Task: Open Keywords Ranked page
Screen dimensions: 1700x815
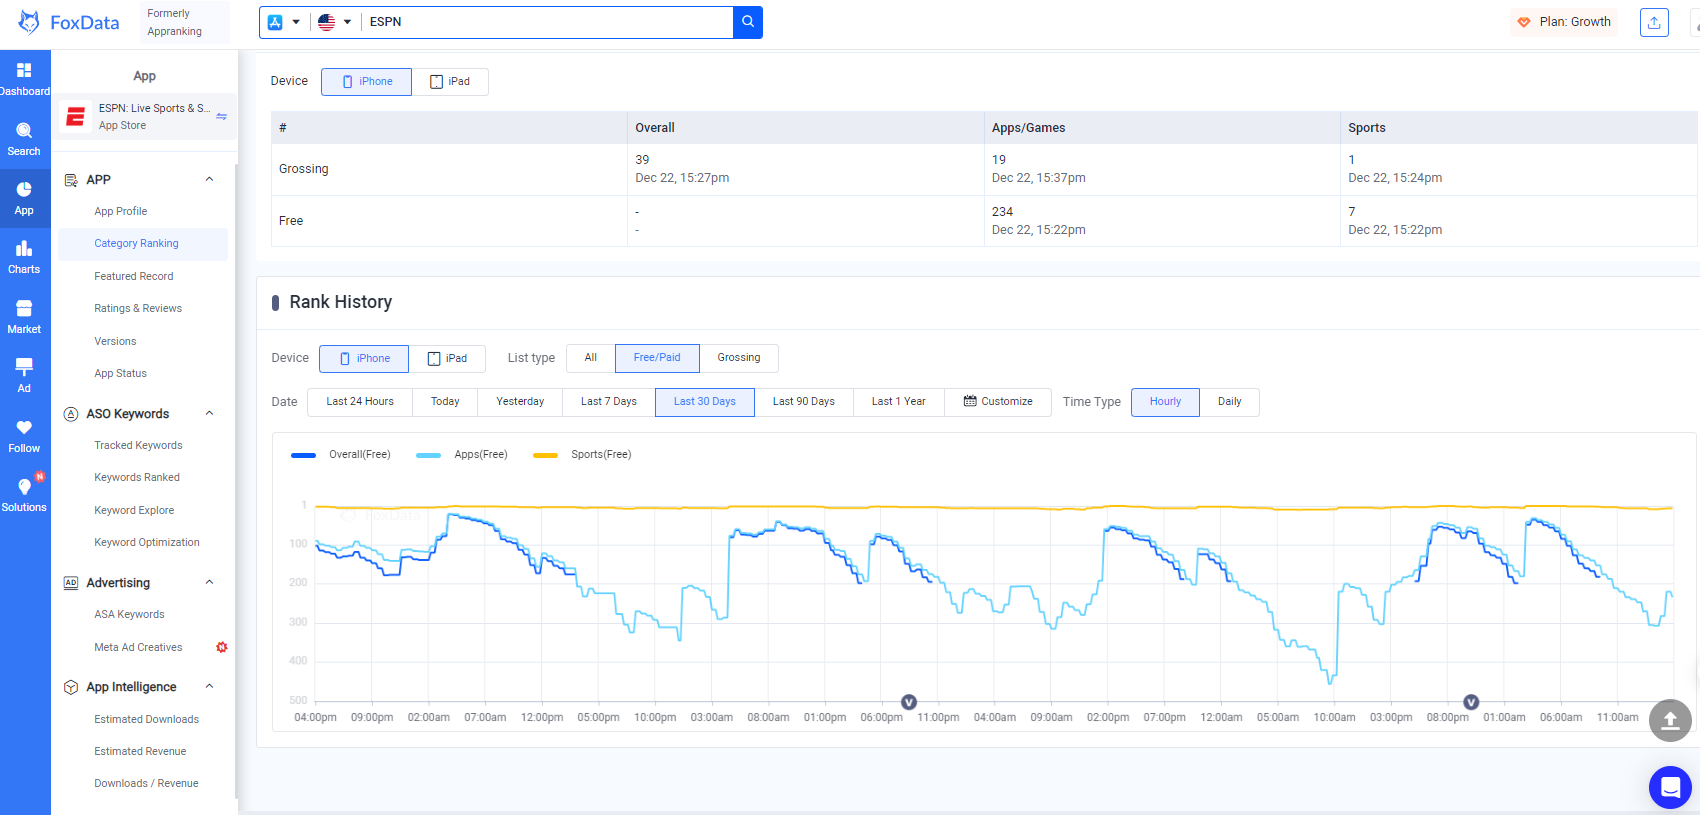Action: pyautogui.click(x=137, y=478)
